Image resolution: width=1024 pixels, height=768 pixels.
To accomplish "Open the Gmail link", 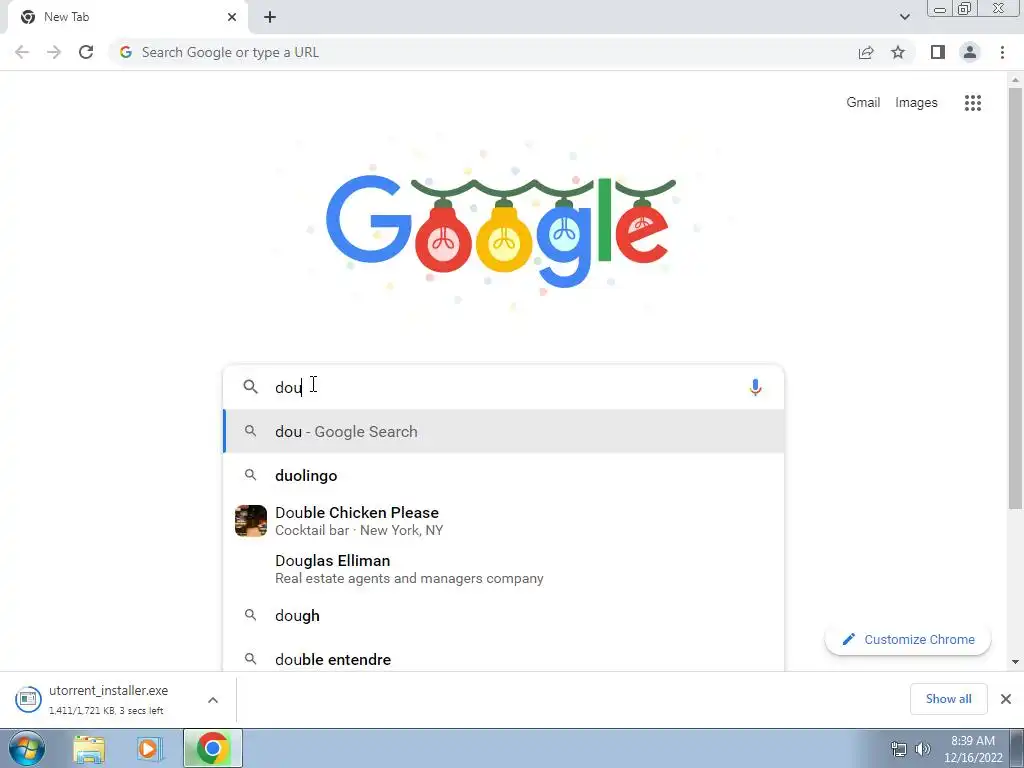I will [x=863, y=103].
